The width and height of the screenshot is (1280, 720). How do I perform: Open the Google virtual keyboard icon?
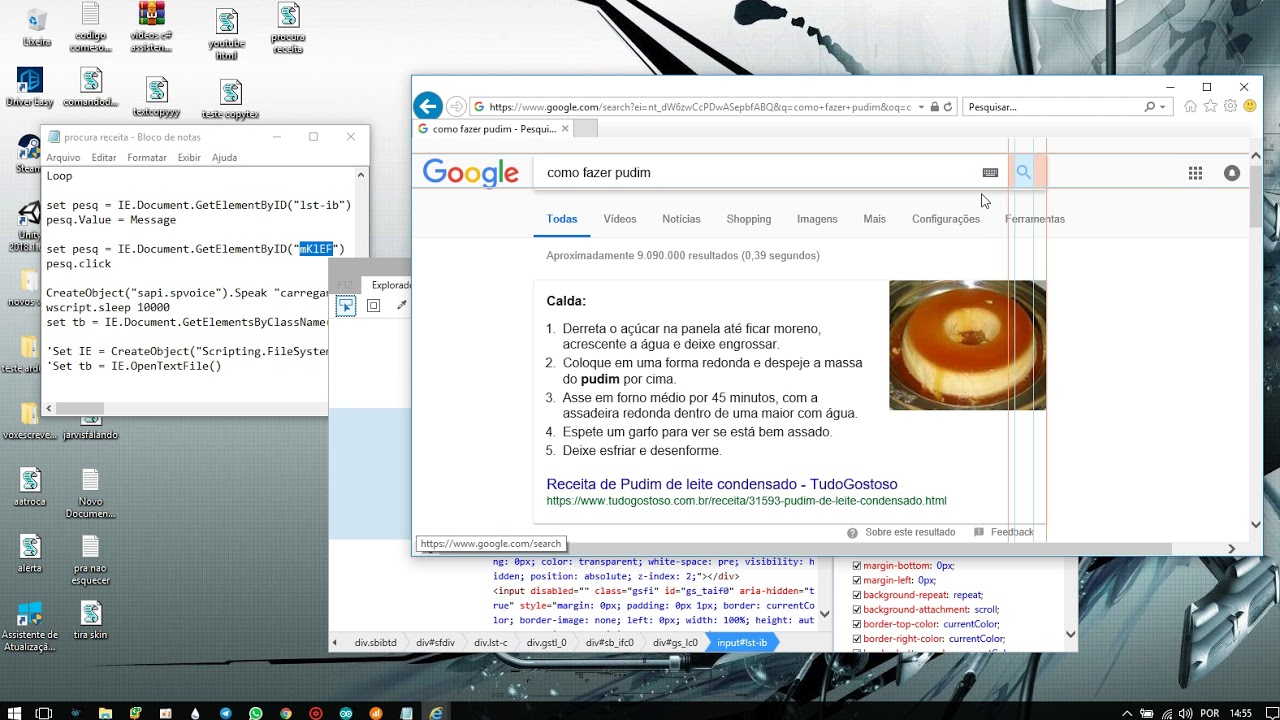[990, 173]
